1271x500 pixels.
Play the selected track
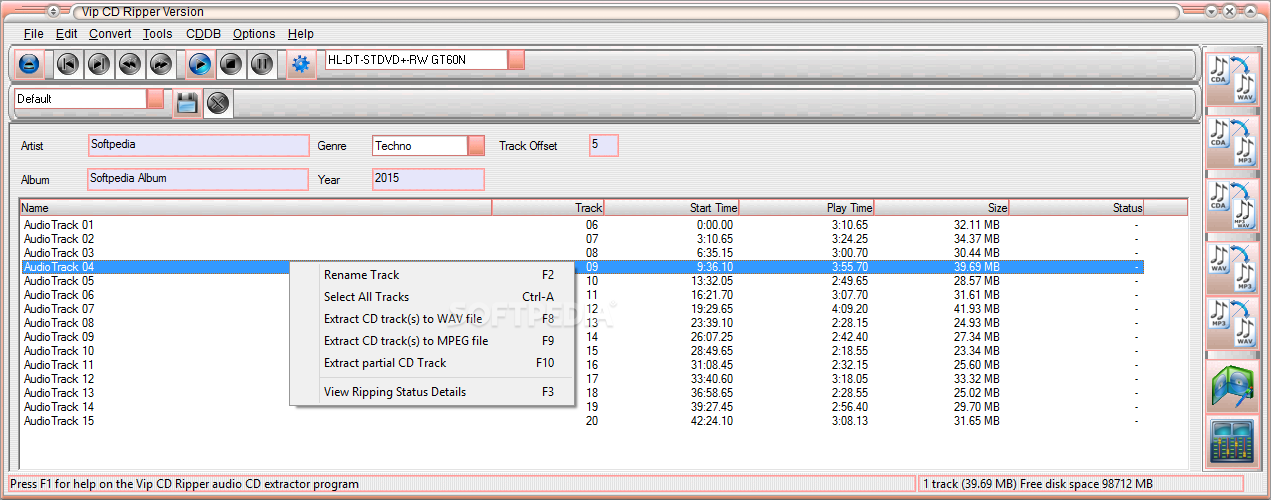pyautogui.click(x=200, y=64)
